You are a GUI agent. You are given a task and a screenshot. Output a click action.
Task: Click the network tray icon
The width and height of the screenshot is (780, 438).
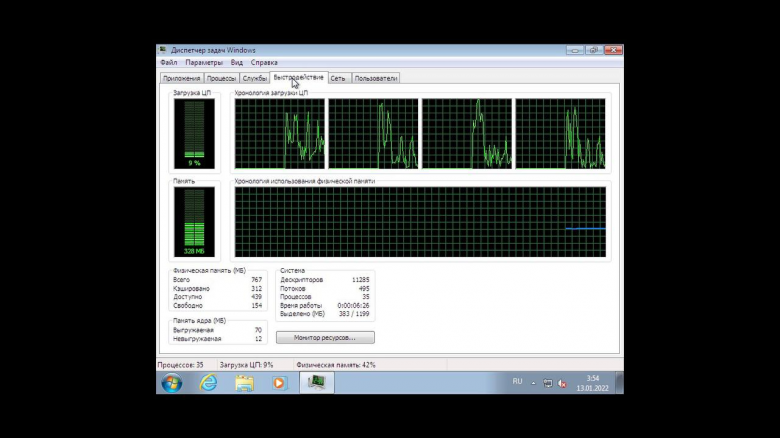tap(548, 383)
